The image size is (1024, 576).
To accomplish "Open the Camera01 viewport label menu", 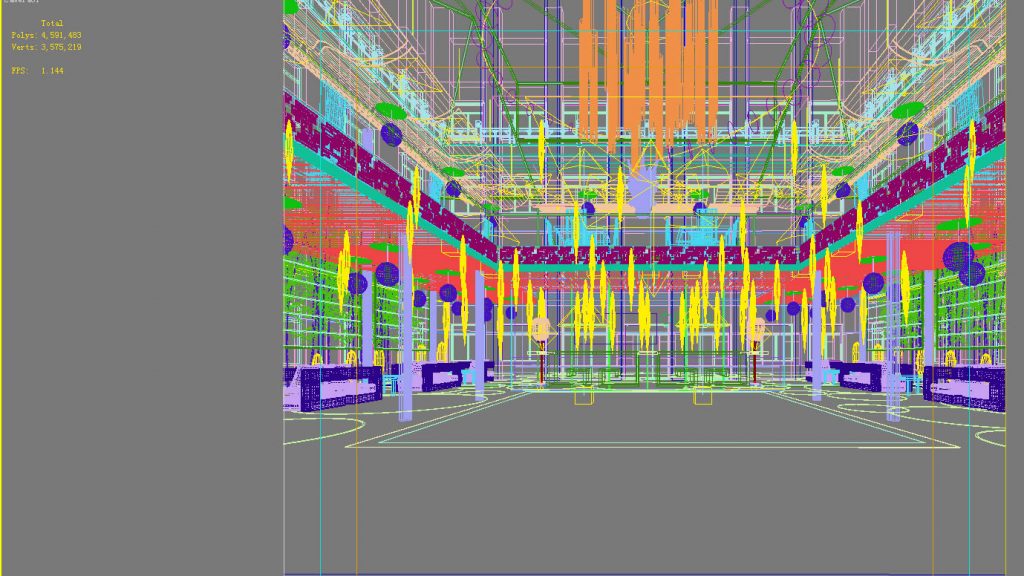I will 21,1.
